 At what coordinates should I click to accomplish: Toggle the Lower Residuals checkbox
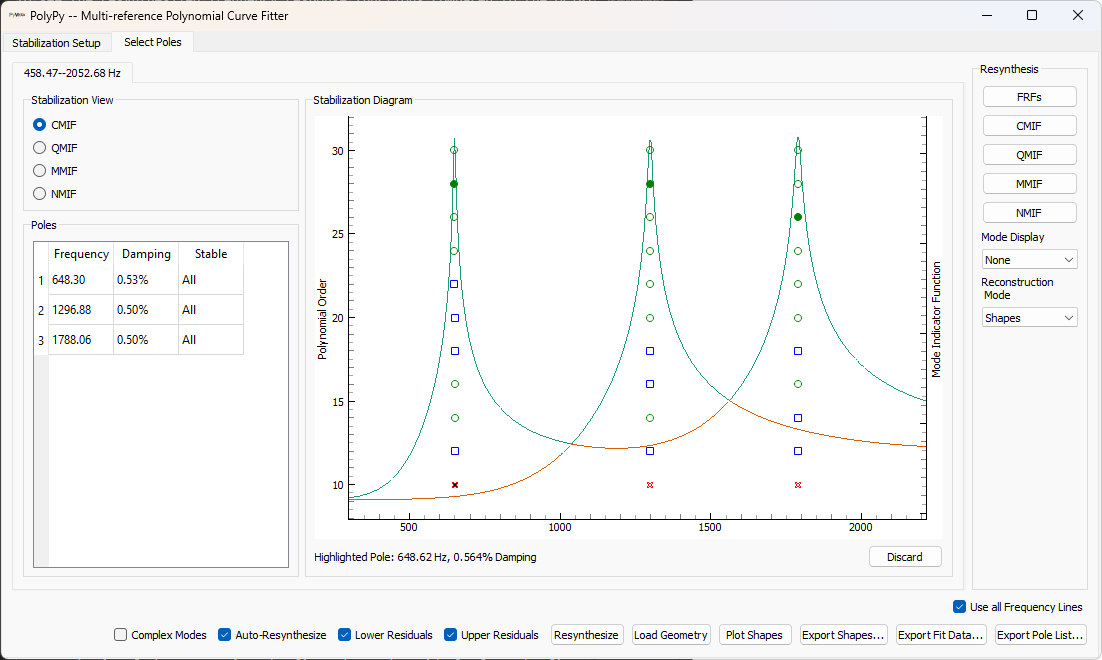pos(345,635)
